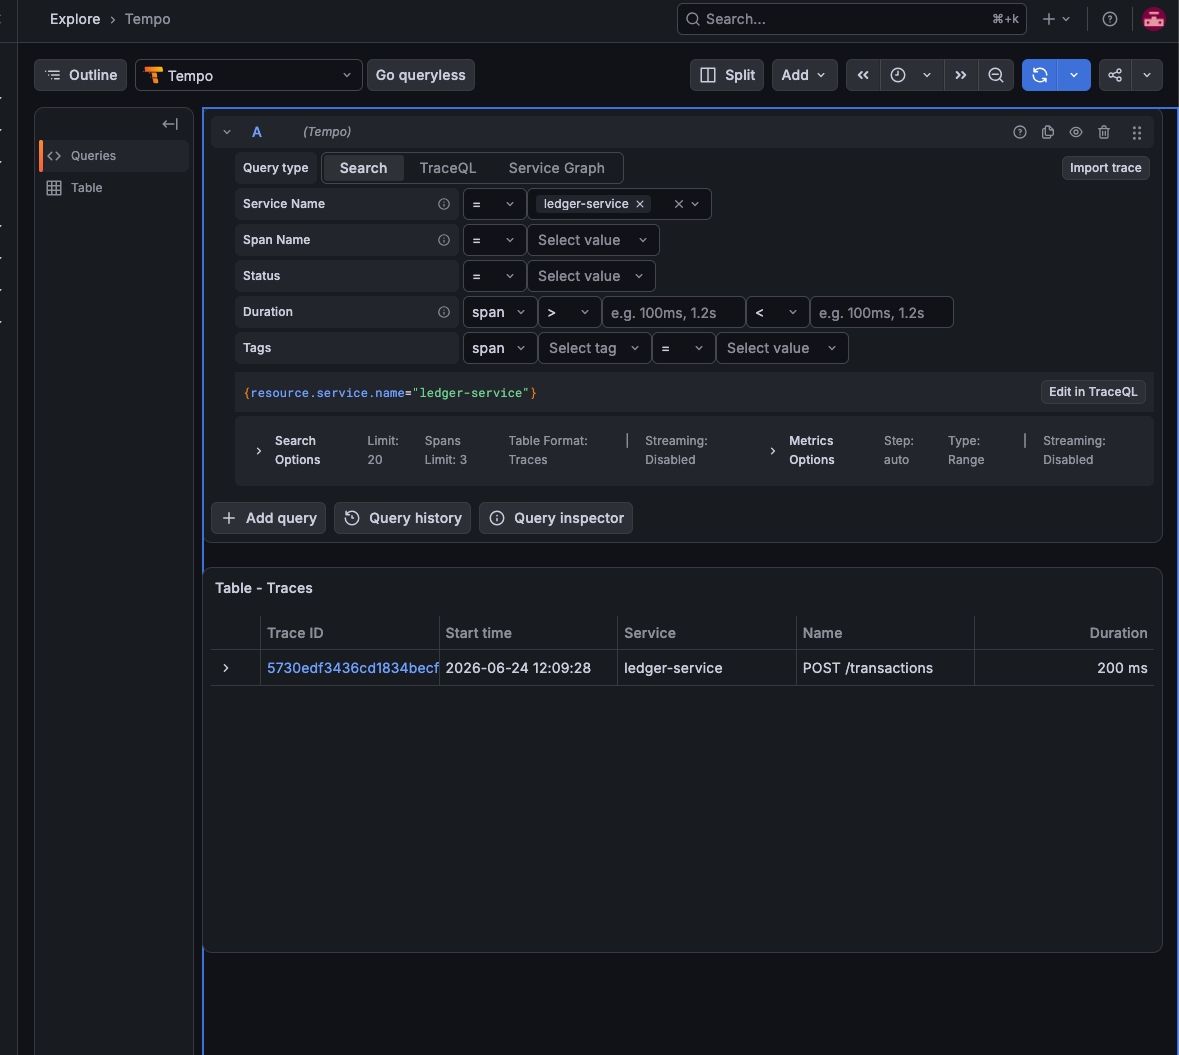Open query A help icon
Screen dimensions: 1179x1055
click(1020, 132)
